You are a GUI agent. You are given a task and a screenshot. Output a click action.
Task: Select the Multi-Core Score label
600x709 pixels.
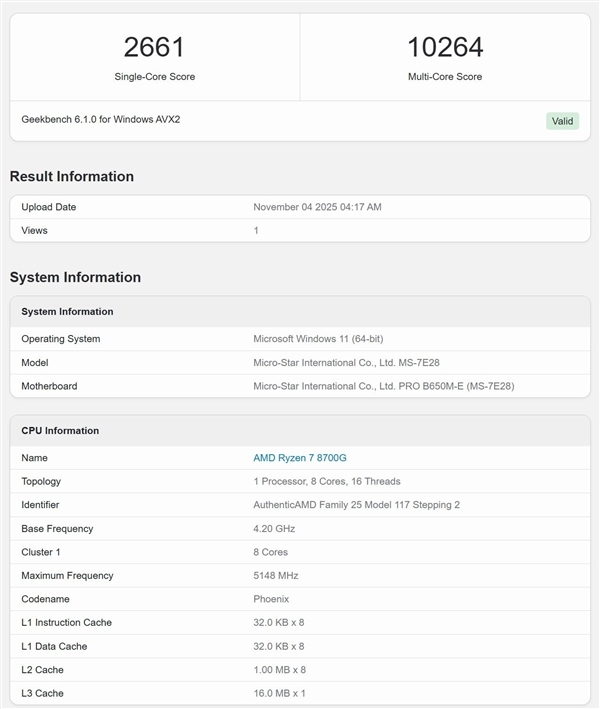(x=445, y=77)
